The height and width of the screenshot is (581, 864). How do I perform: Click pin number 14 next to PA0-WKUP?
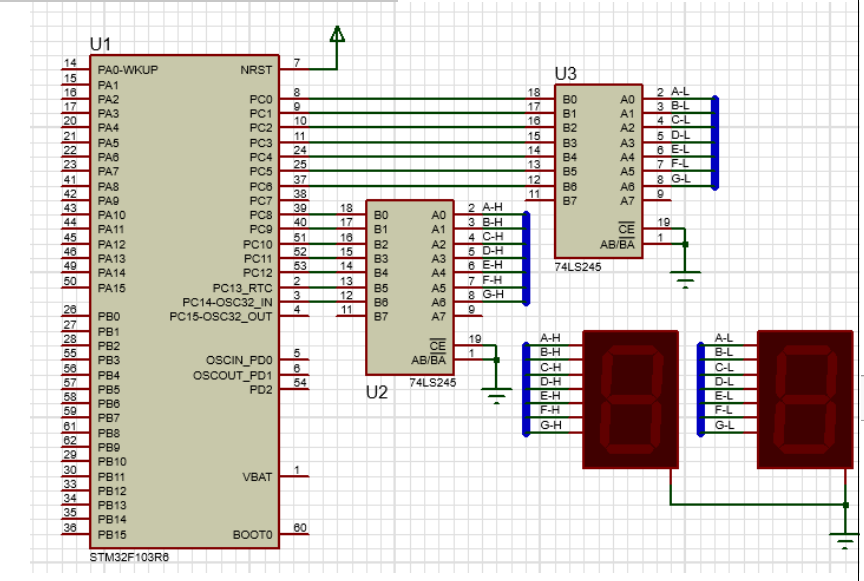tap(70, 63)
